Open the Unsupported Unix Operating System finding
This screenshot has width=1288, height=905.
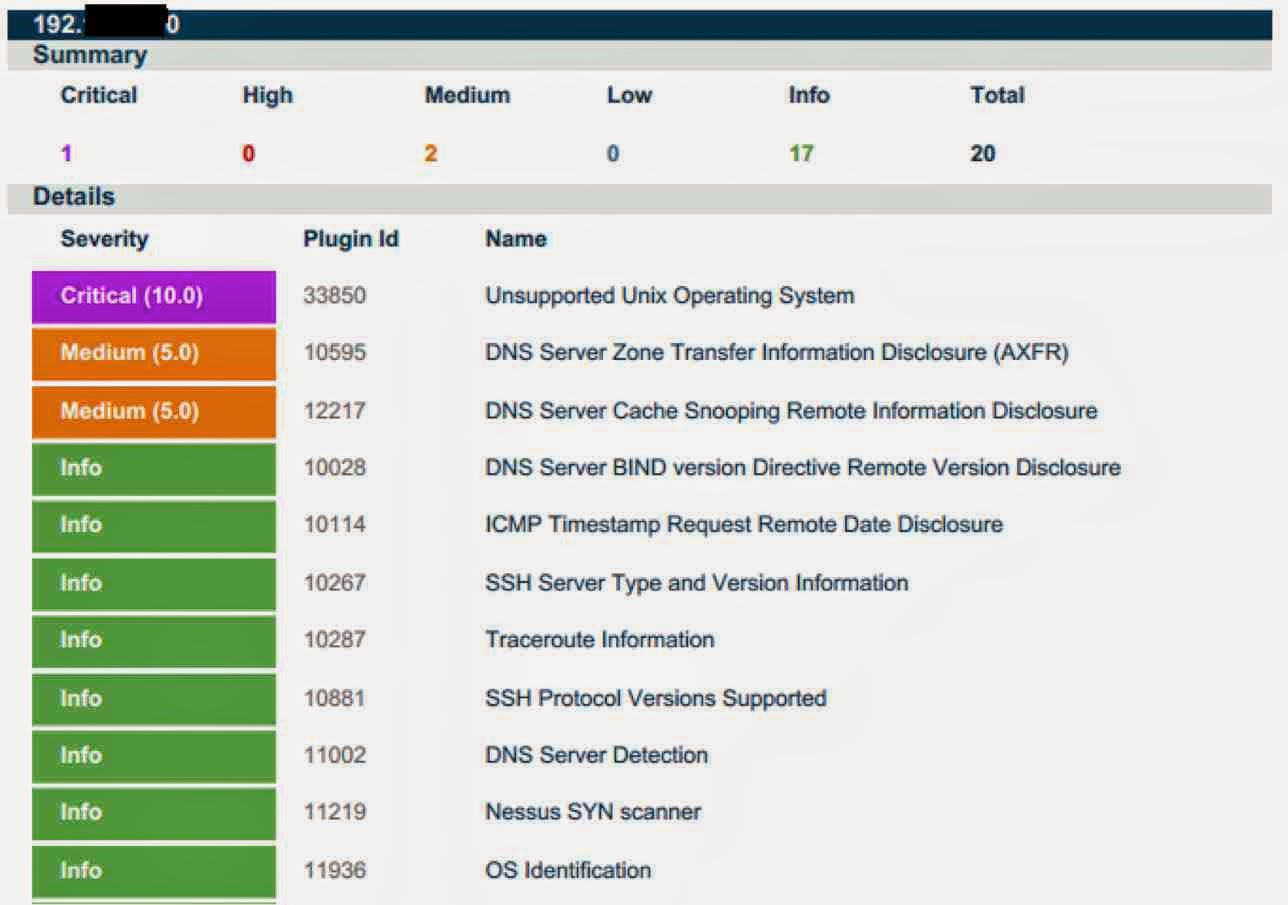(x=669, y=296)
